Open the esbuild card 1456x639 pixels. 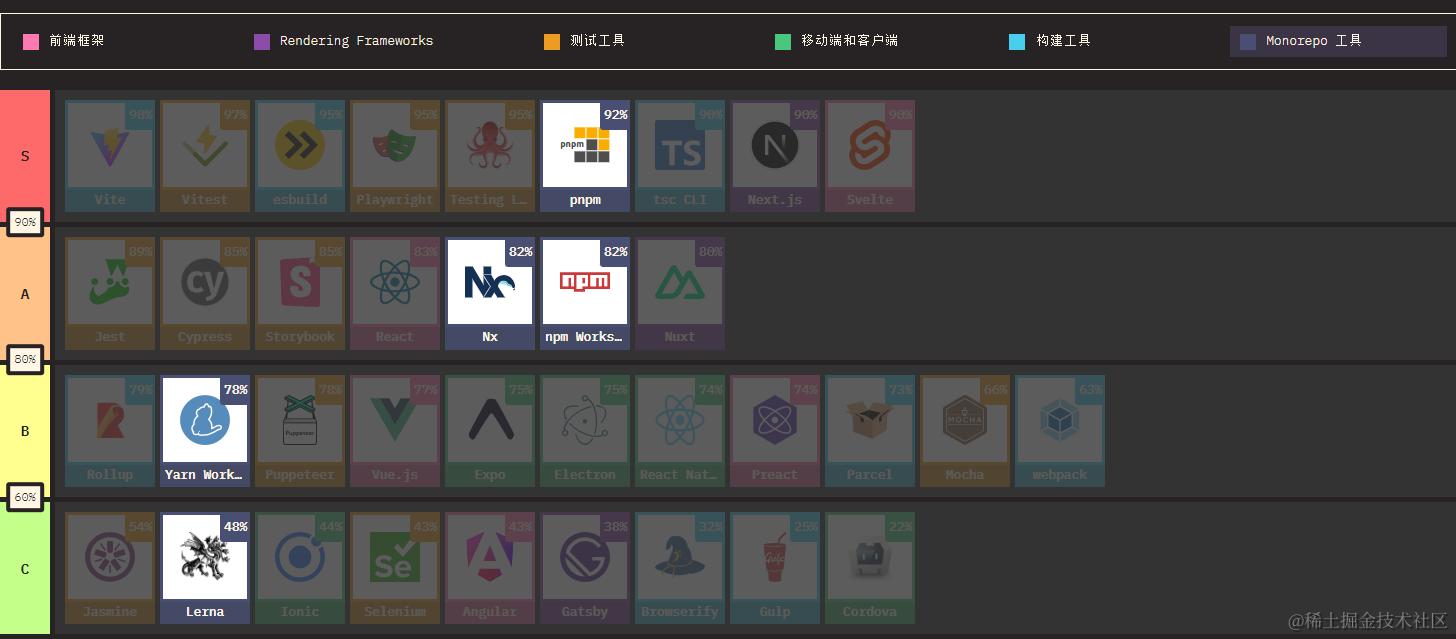coord(300,155)
